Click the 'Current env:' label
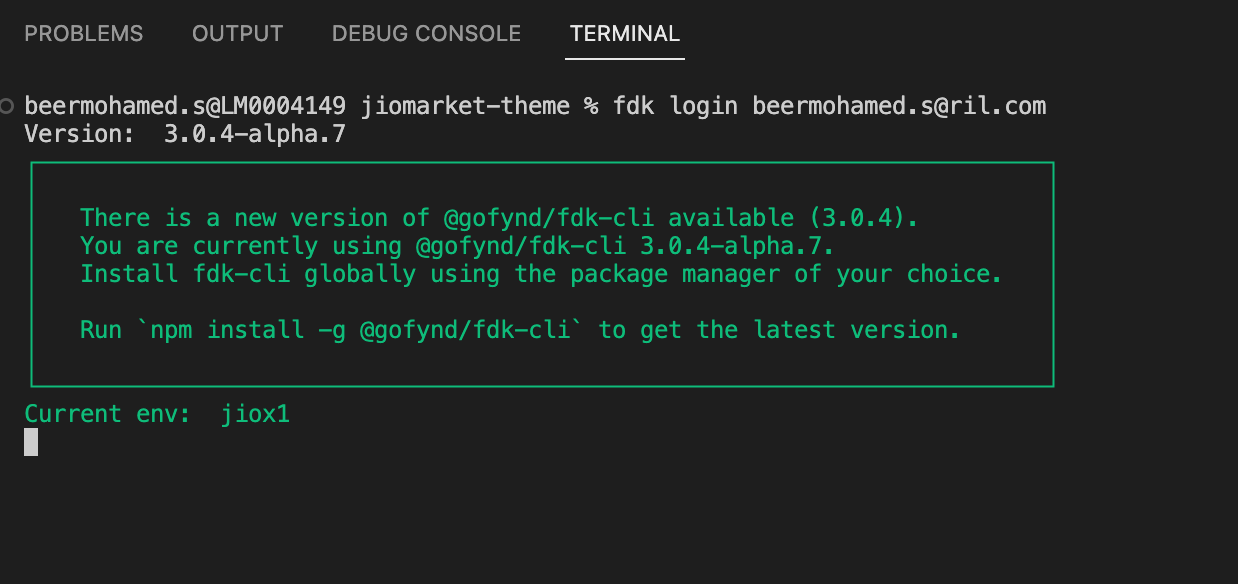 [107, 413]
